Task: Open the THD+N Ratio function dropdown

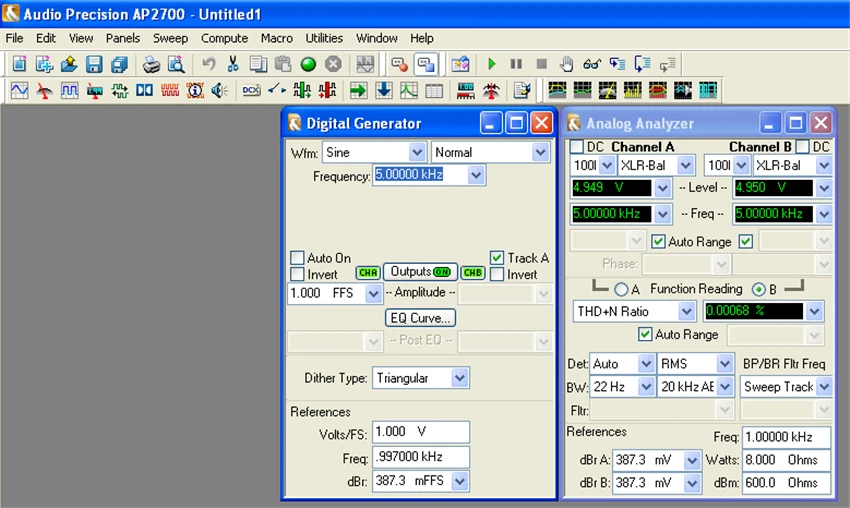Action: (686, 312)
